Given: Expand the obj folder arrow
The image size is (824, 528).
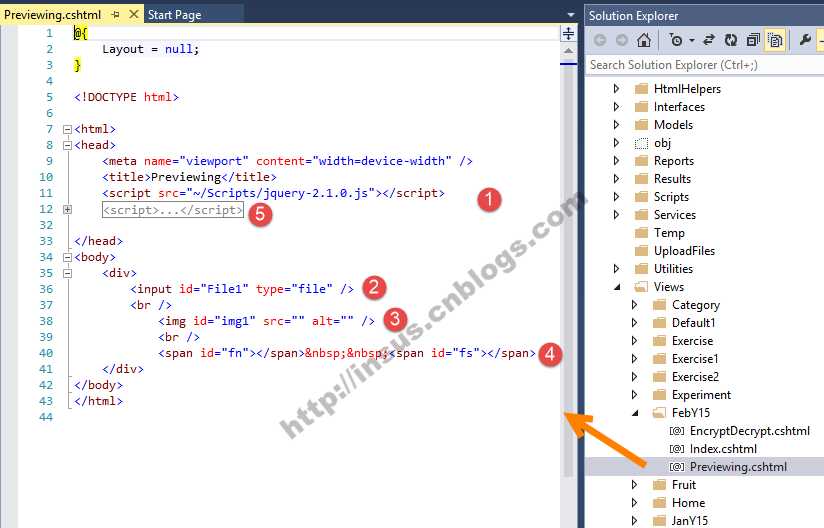Looking at the screenshot, I should (x=616, y=142).
